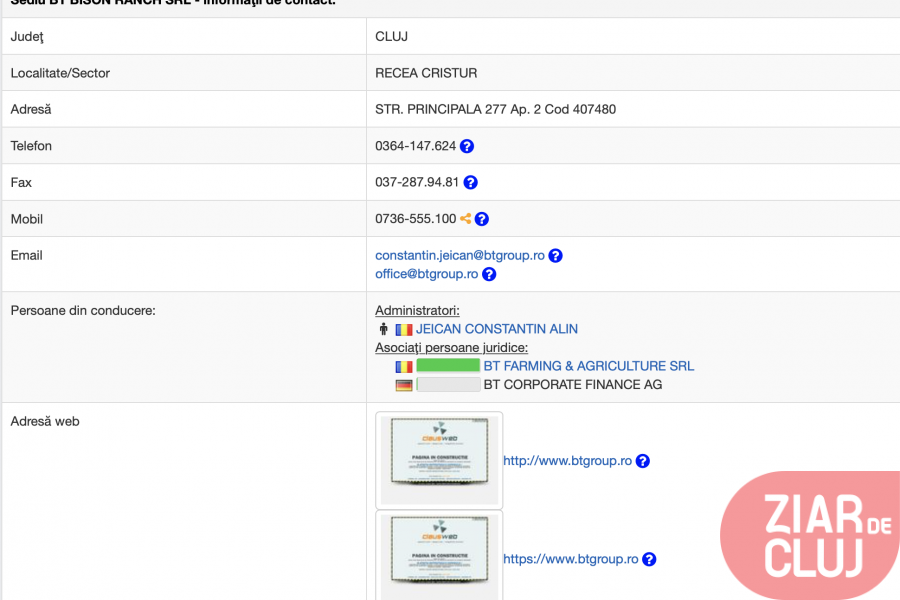
Task: Click the Adresă web label
Action: [45, 421]
